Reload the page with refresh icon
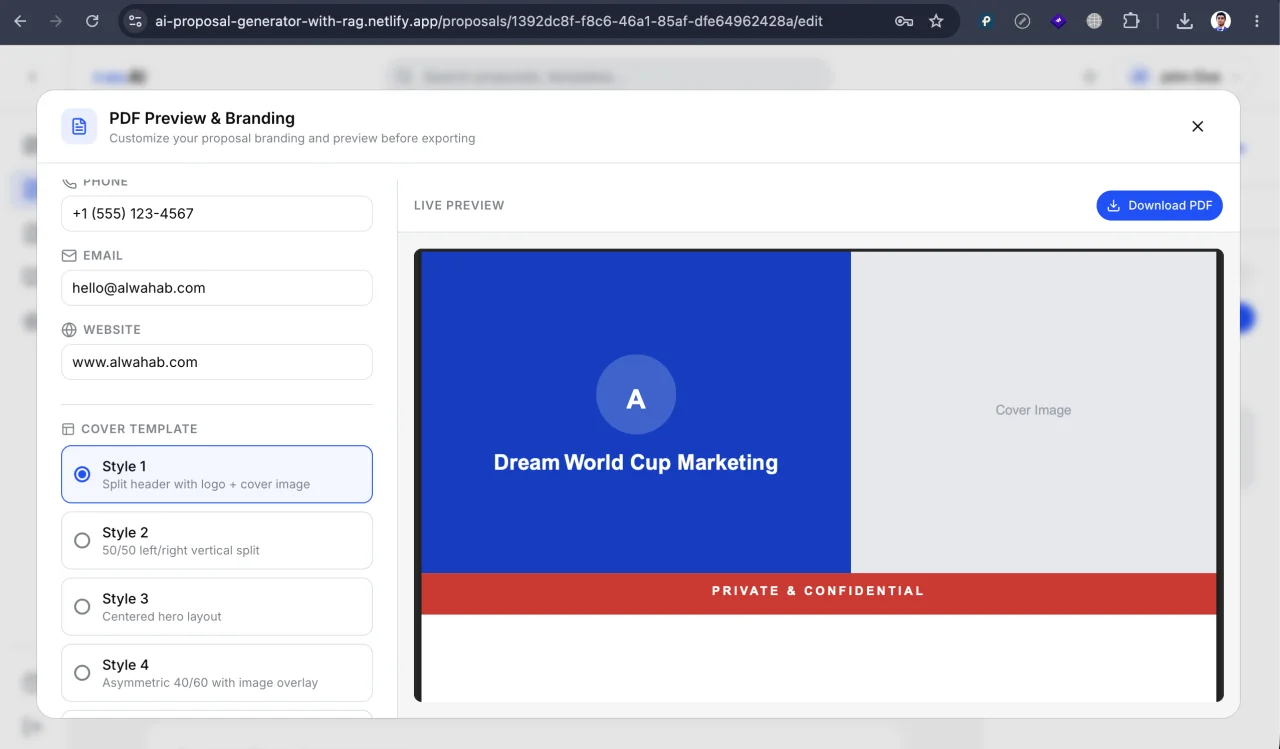The width and height of the screenshot is (1280, 749). point(92,20)
